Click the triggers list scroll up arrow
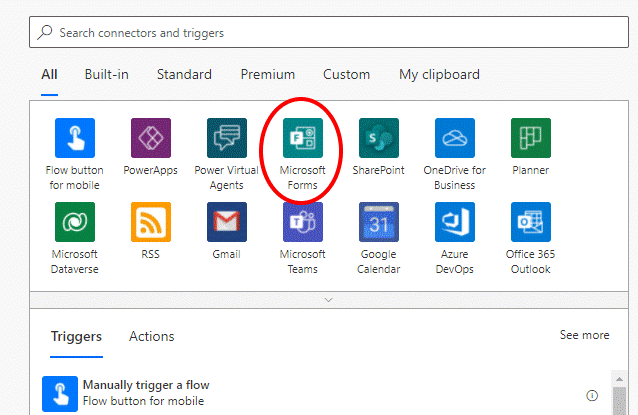The image size is (638, 415). (x=619, y=379)
